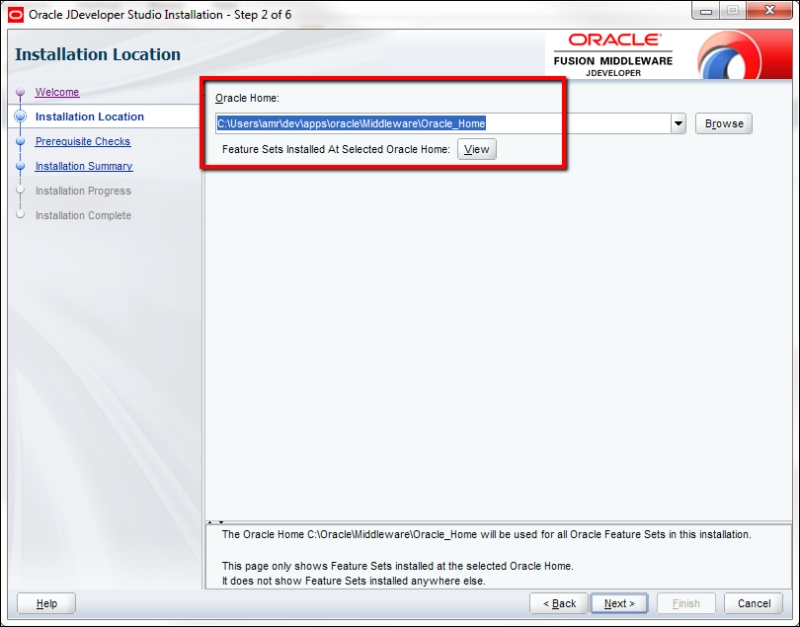Click Browse to choose a folder
Screen dimensions: 800x627
pos(723,123)
